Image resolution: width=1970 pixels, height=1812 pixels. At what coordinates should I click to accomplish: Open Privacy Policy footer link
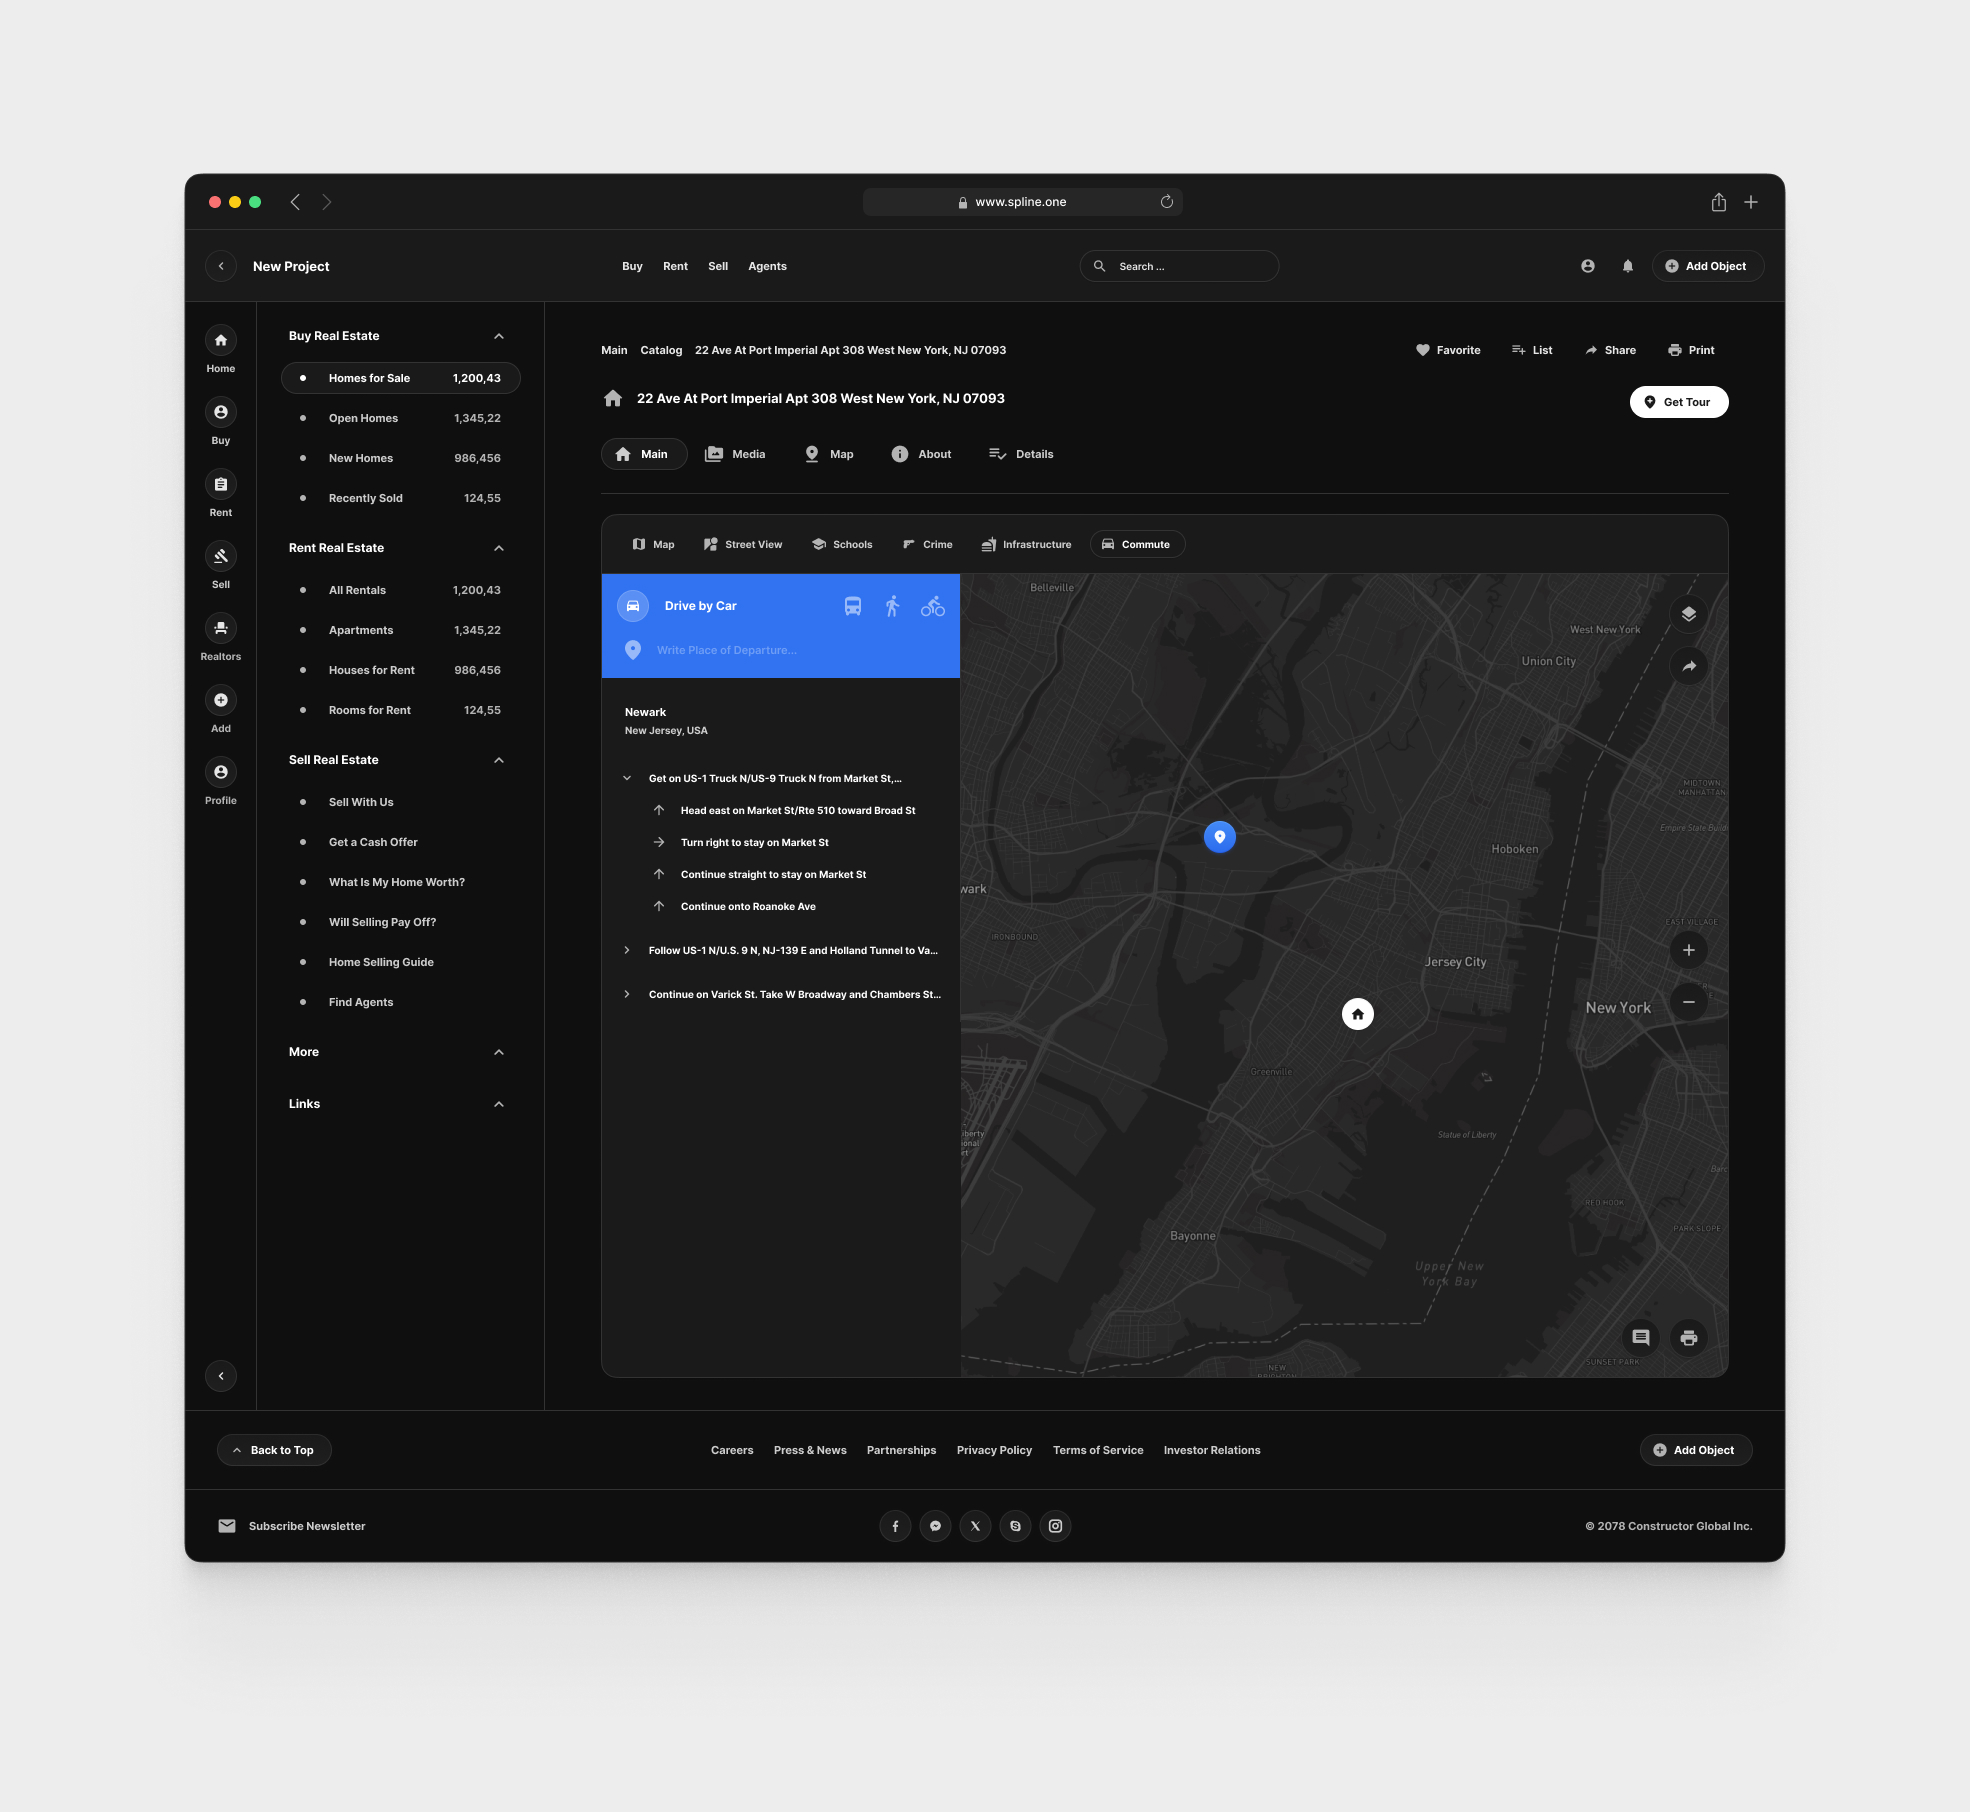[994, 1450]
